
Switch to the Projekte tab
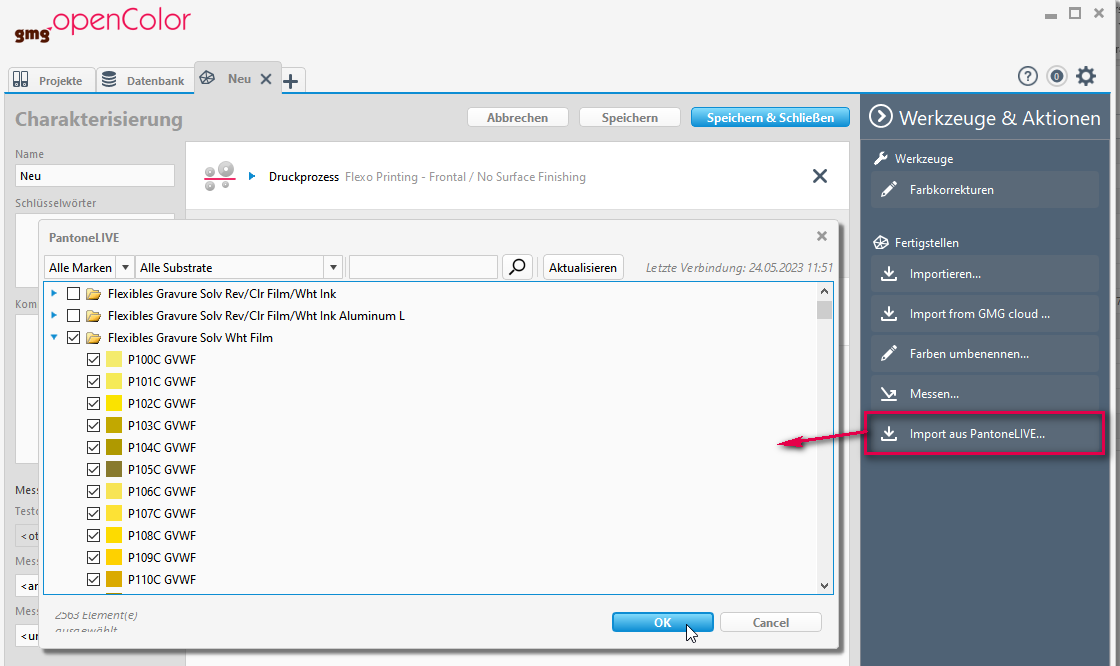coord(51,80)
